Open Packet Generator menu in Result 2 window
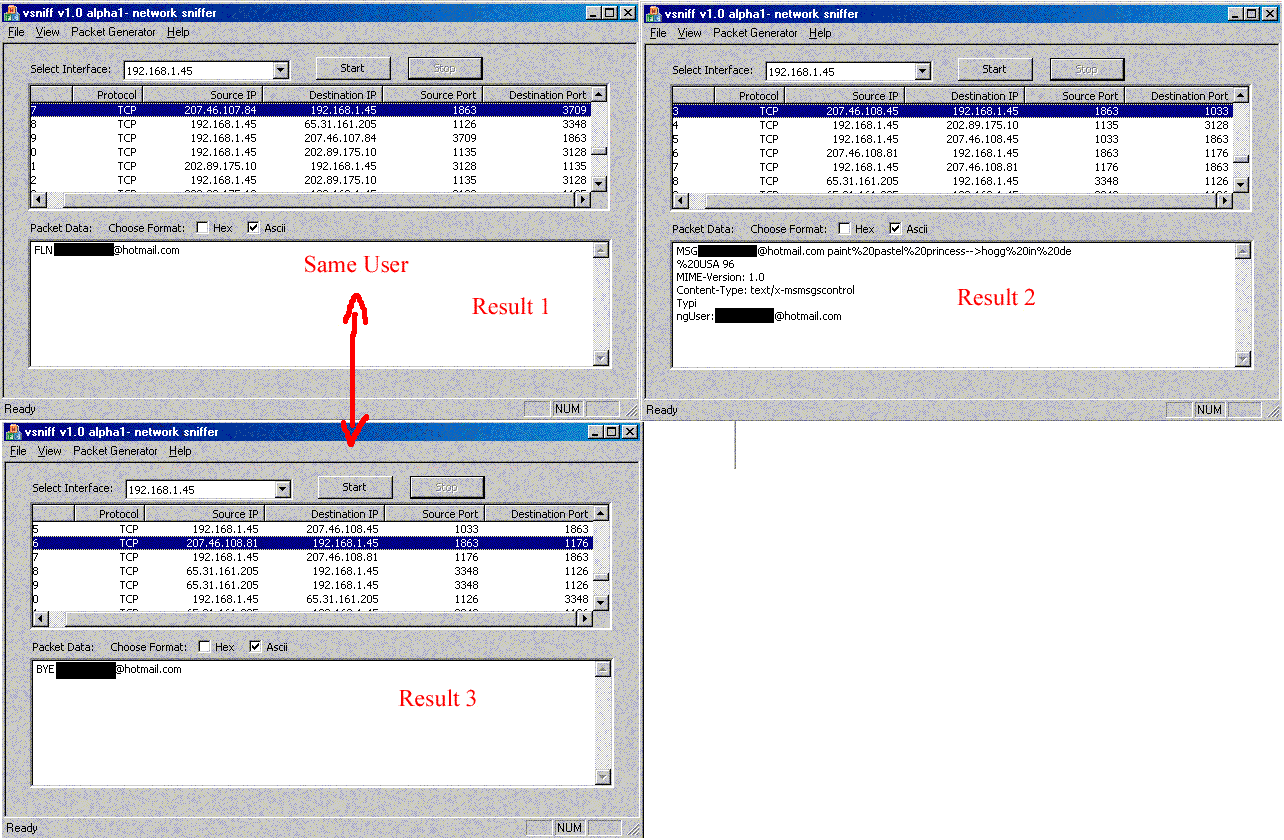1284x840 pixels. point(755,33)
